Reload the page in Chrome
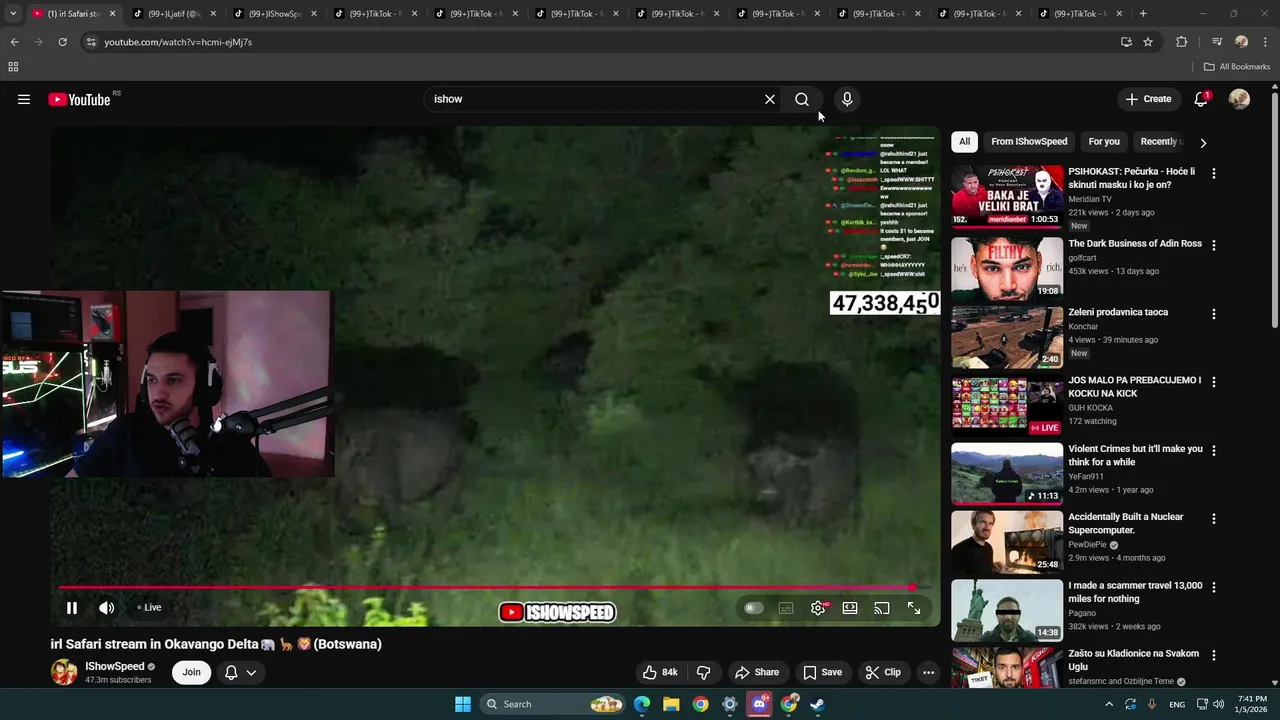This screenshot has height=720, width=1280. [x=62, y=42]
